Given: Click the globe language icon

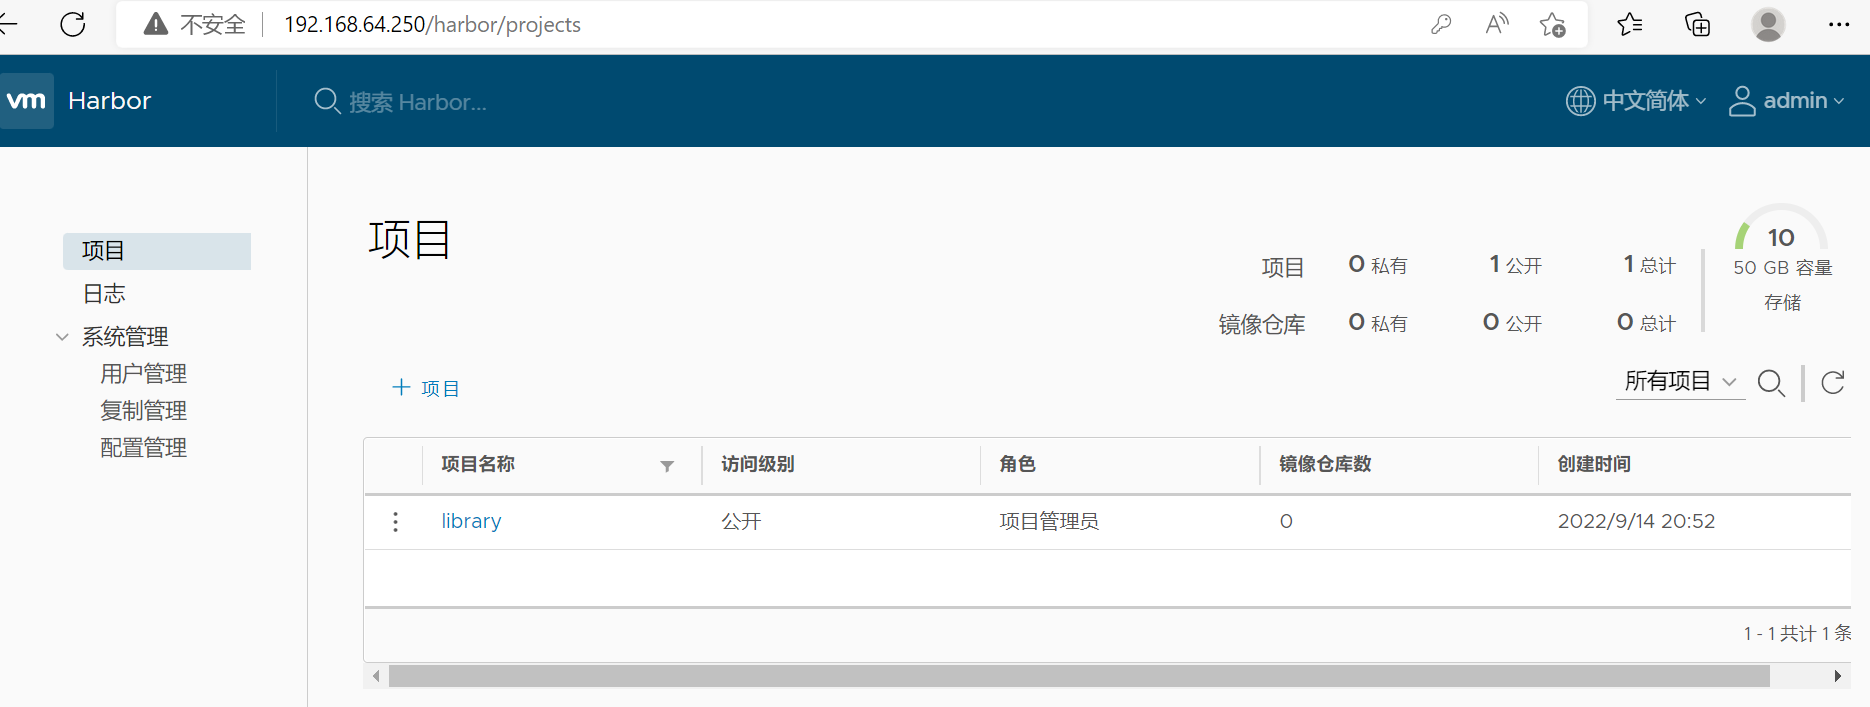Looking at the screenshot, I should [1580, 101].
